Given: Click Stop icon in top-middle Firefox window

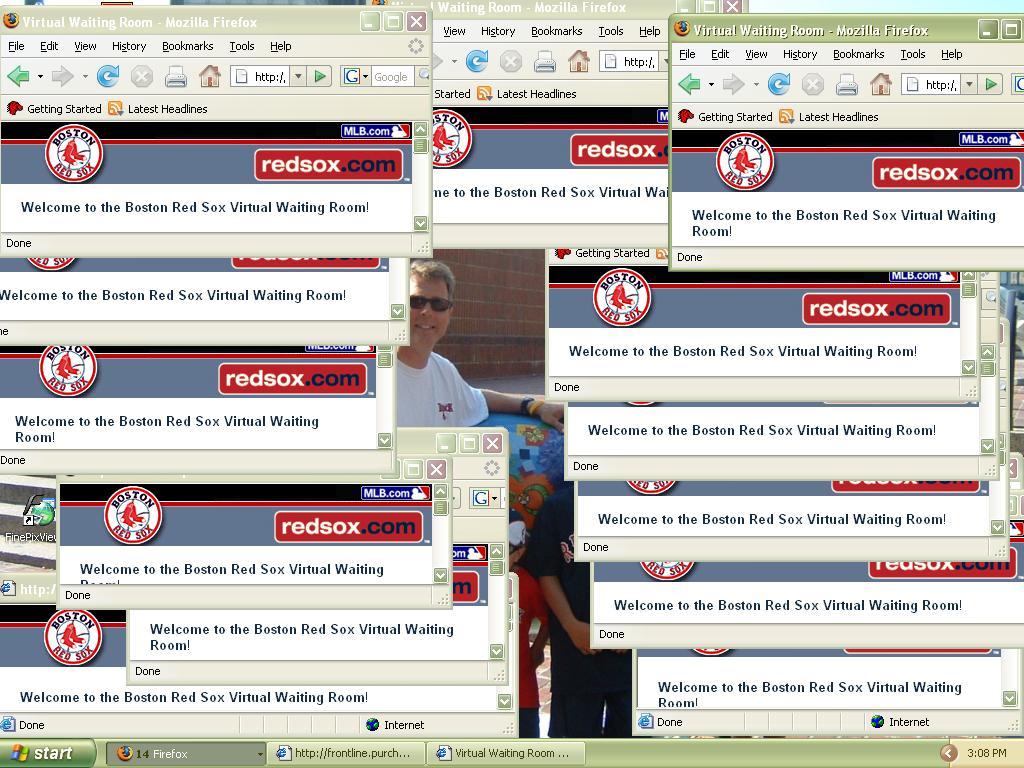Looking at the screenshot, I should 511,61.
